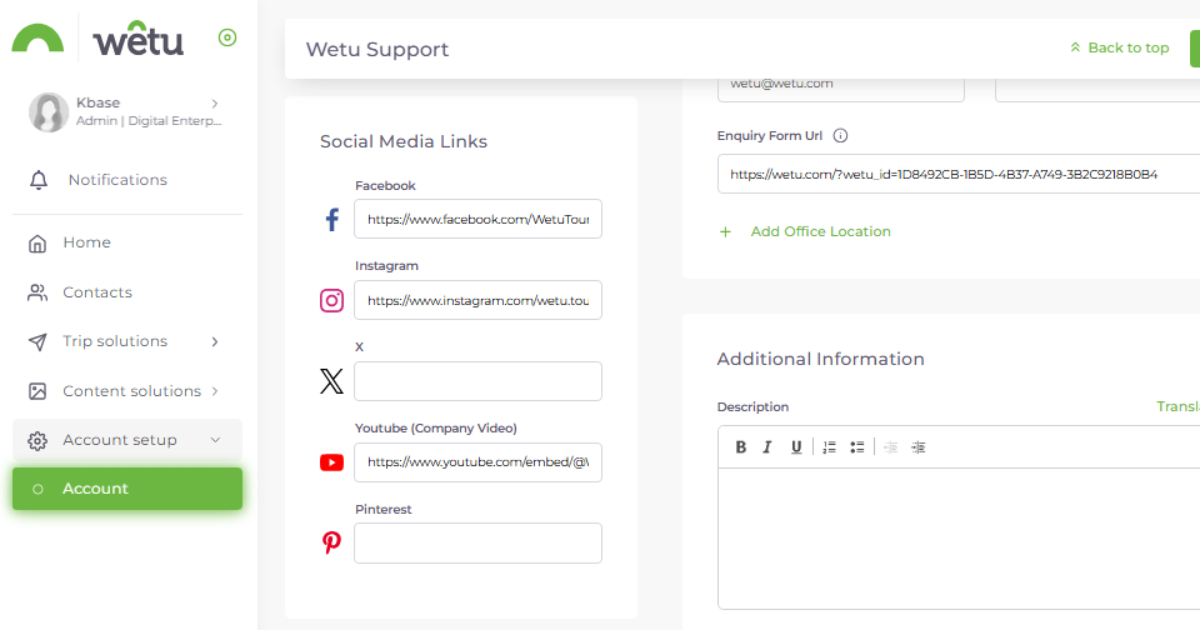Toggle the sidebar pin circle icon

(x=227, y=38)
